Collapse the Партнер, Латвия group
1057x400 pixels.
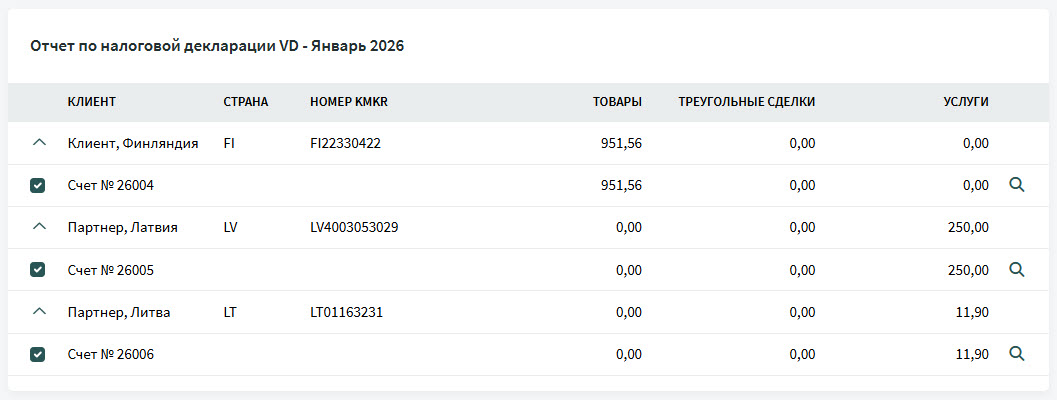pos(39,227)
